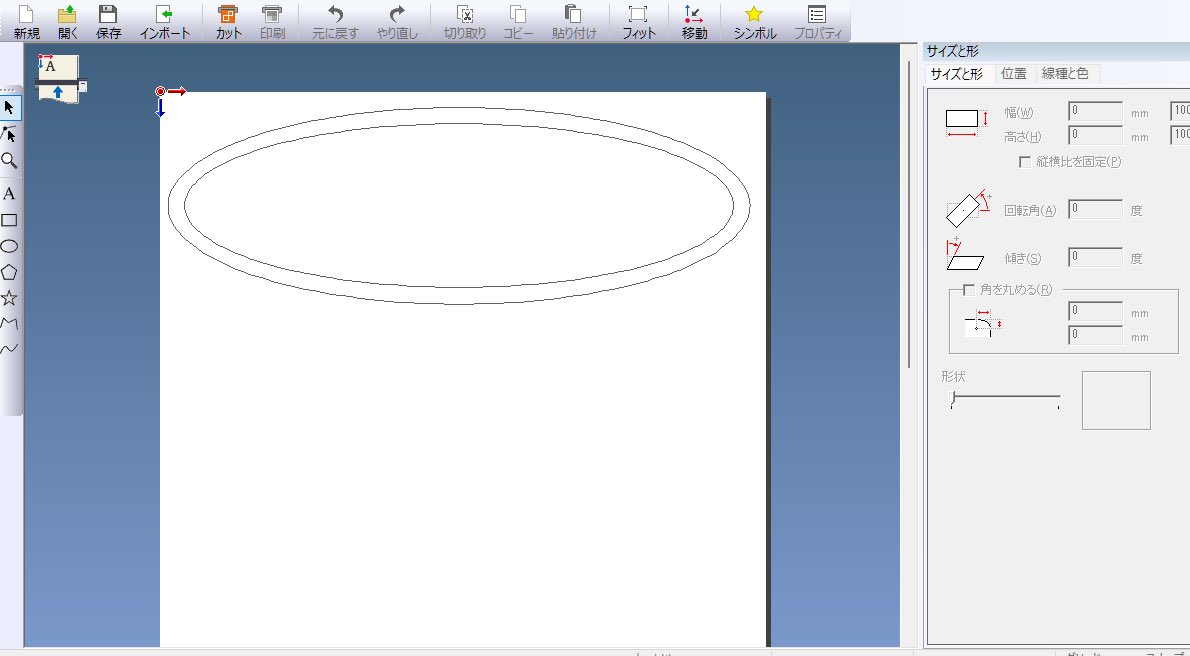Click the コピー copy icon

point(518,21)
